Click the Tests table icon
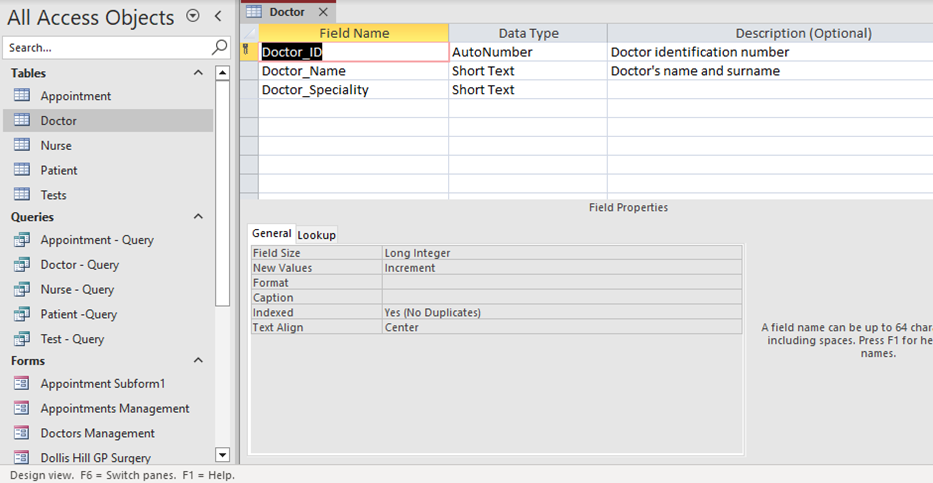 point(21,195)
